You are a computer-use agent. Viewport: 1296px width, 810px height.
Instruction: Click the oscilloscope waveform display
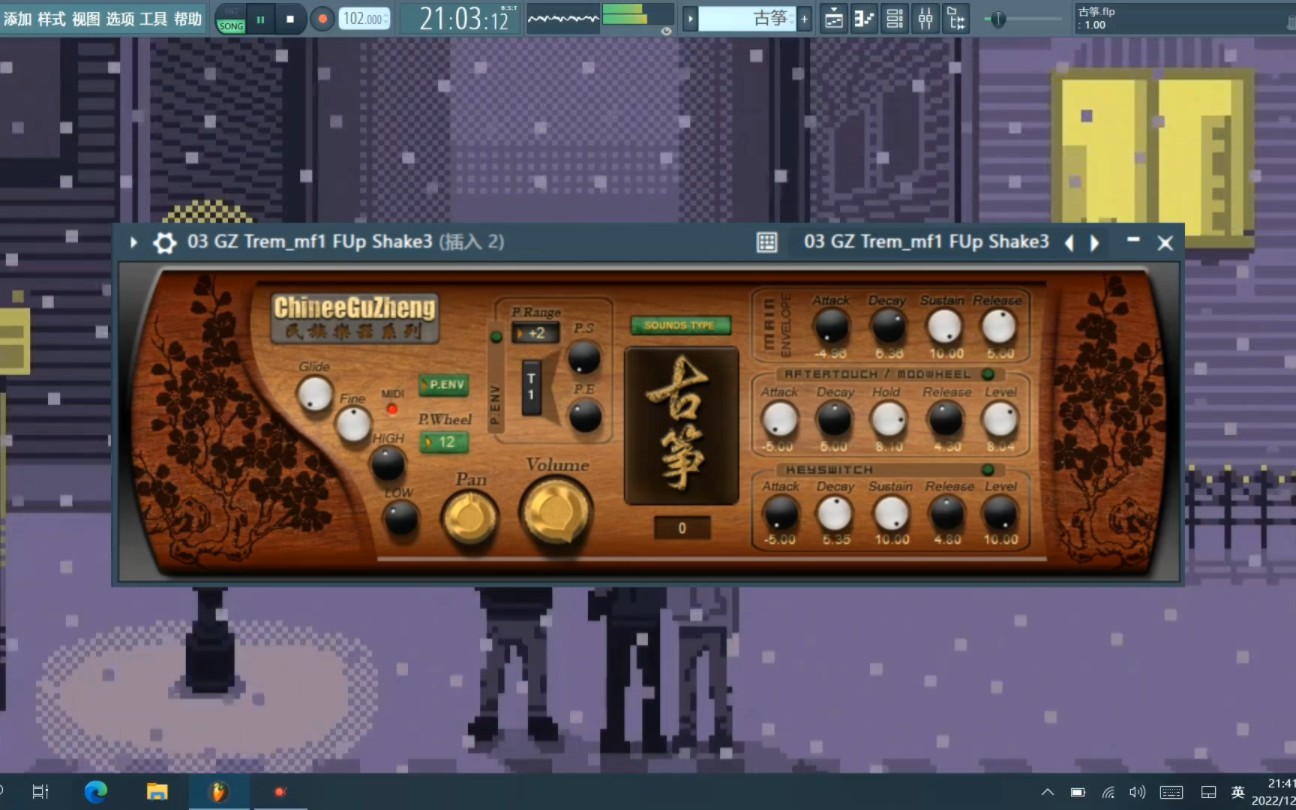(563, 18)
